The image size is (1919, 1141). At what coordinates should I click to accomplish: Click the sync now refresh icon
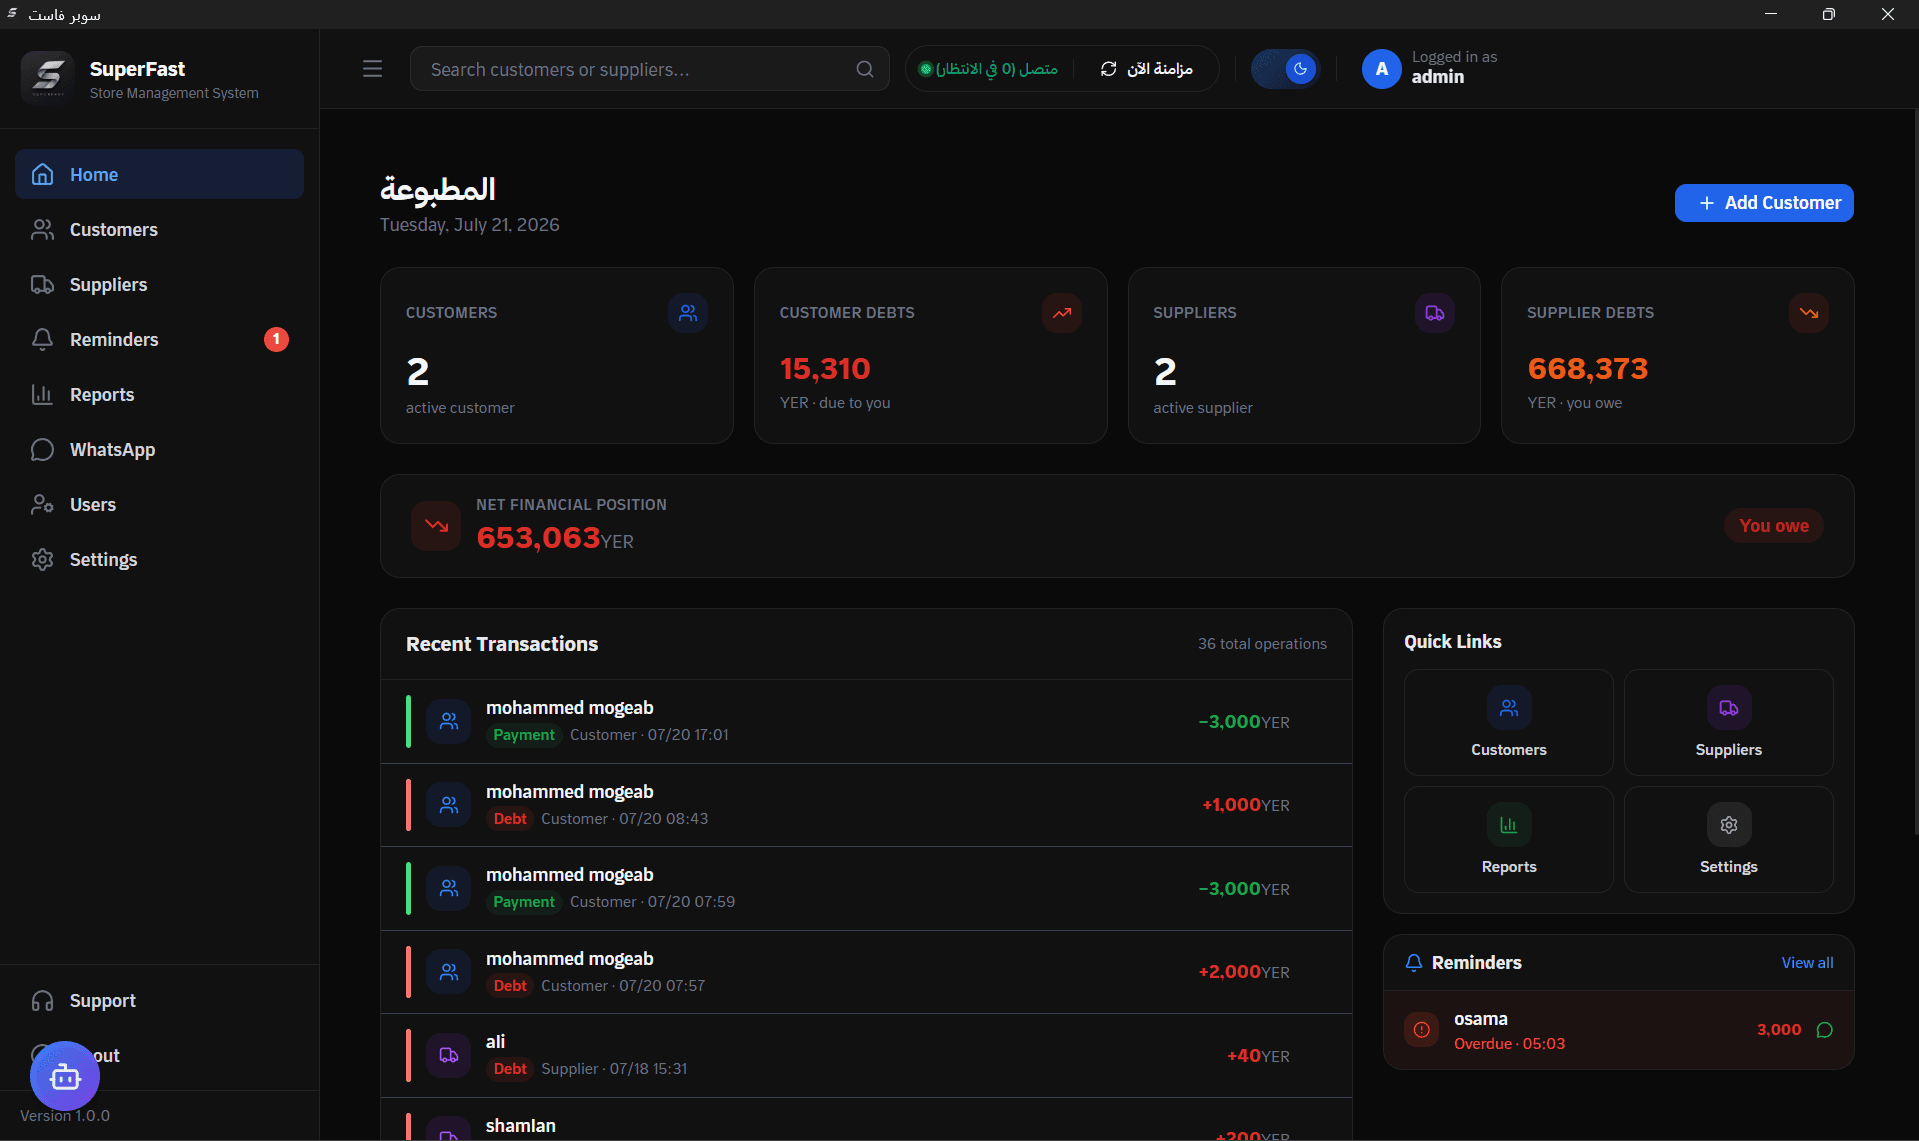[x=1108, y=69]
